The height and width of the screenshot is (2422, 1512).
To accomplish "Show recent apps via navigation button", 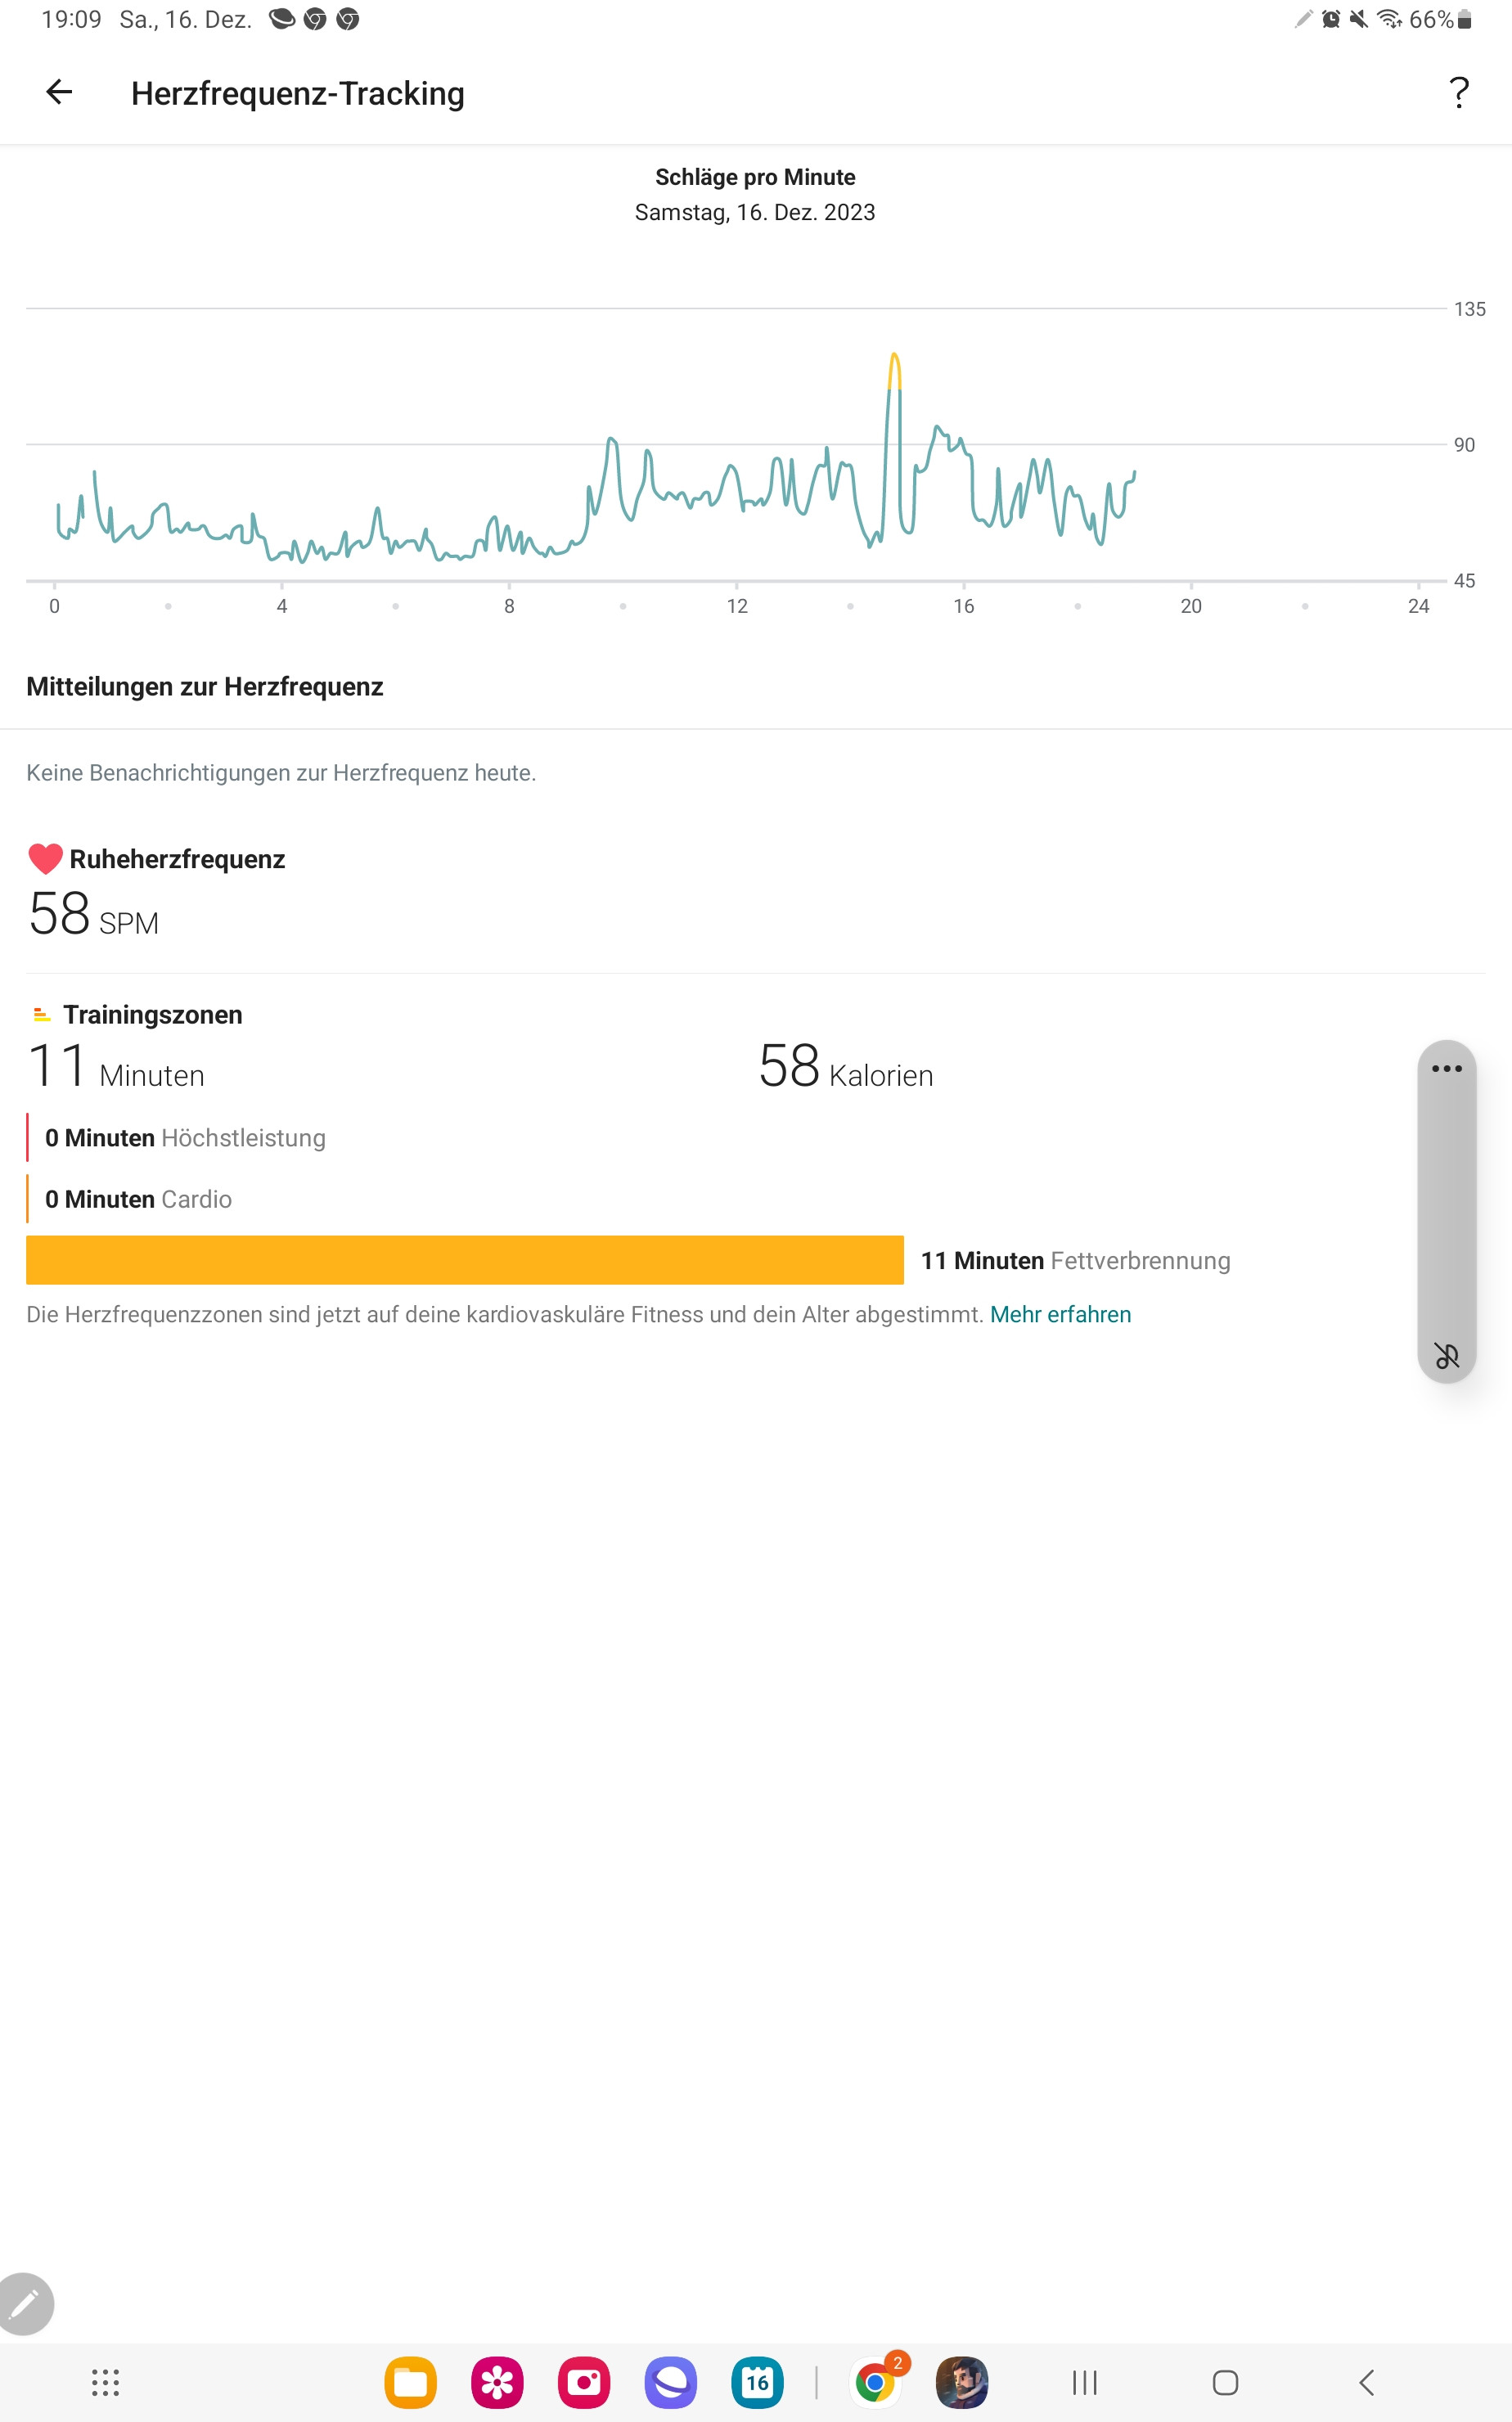I will [x=1085, y=2383].
